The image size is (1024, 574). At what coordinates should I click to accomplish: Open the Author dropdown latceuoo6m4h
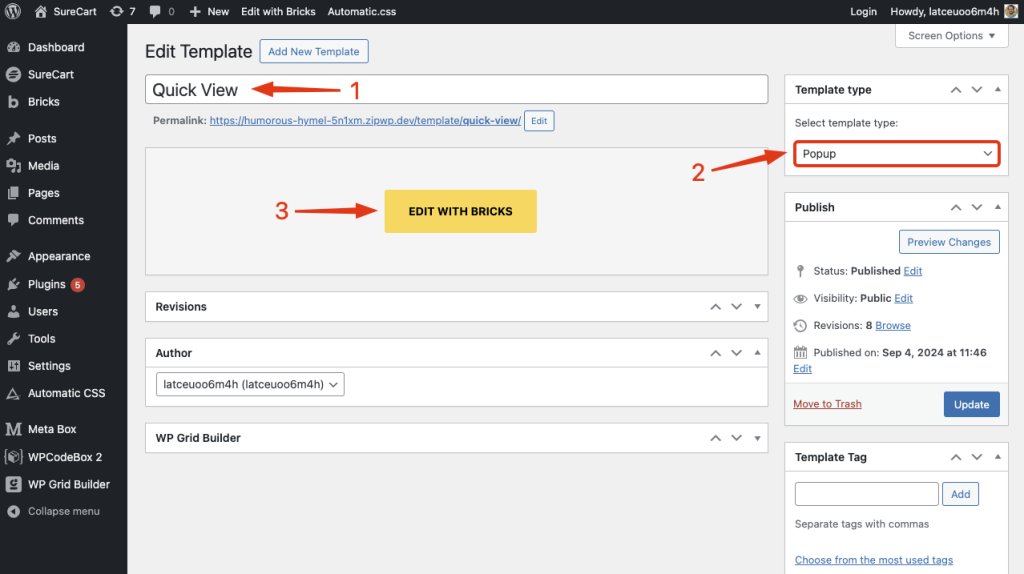coord(250,384)
